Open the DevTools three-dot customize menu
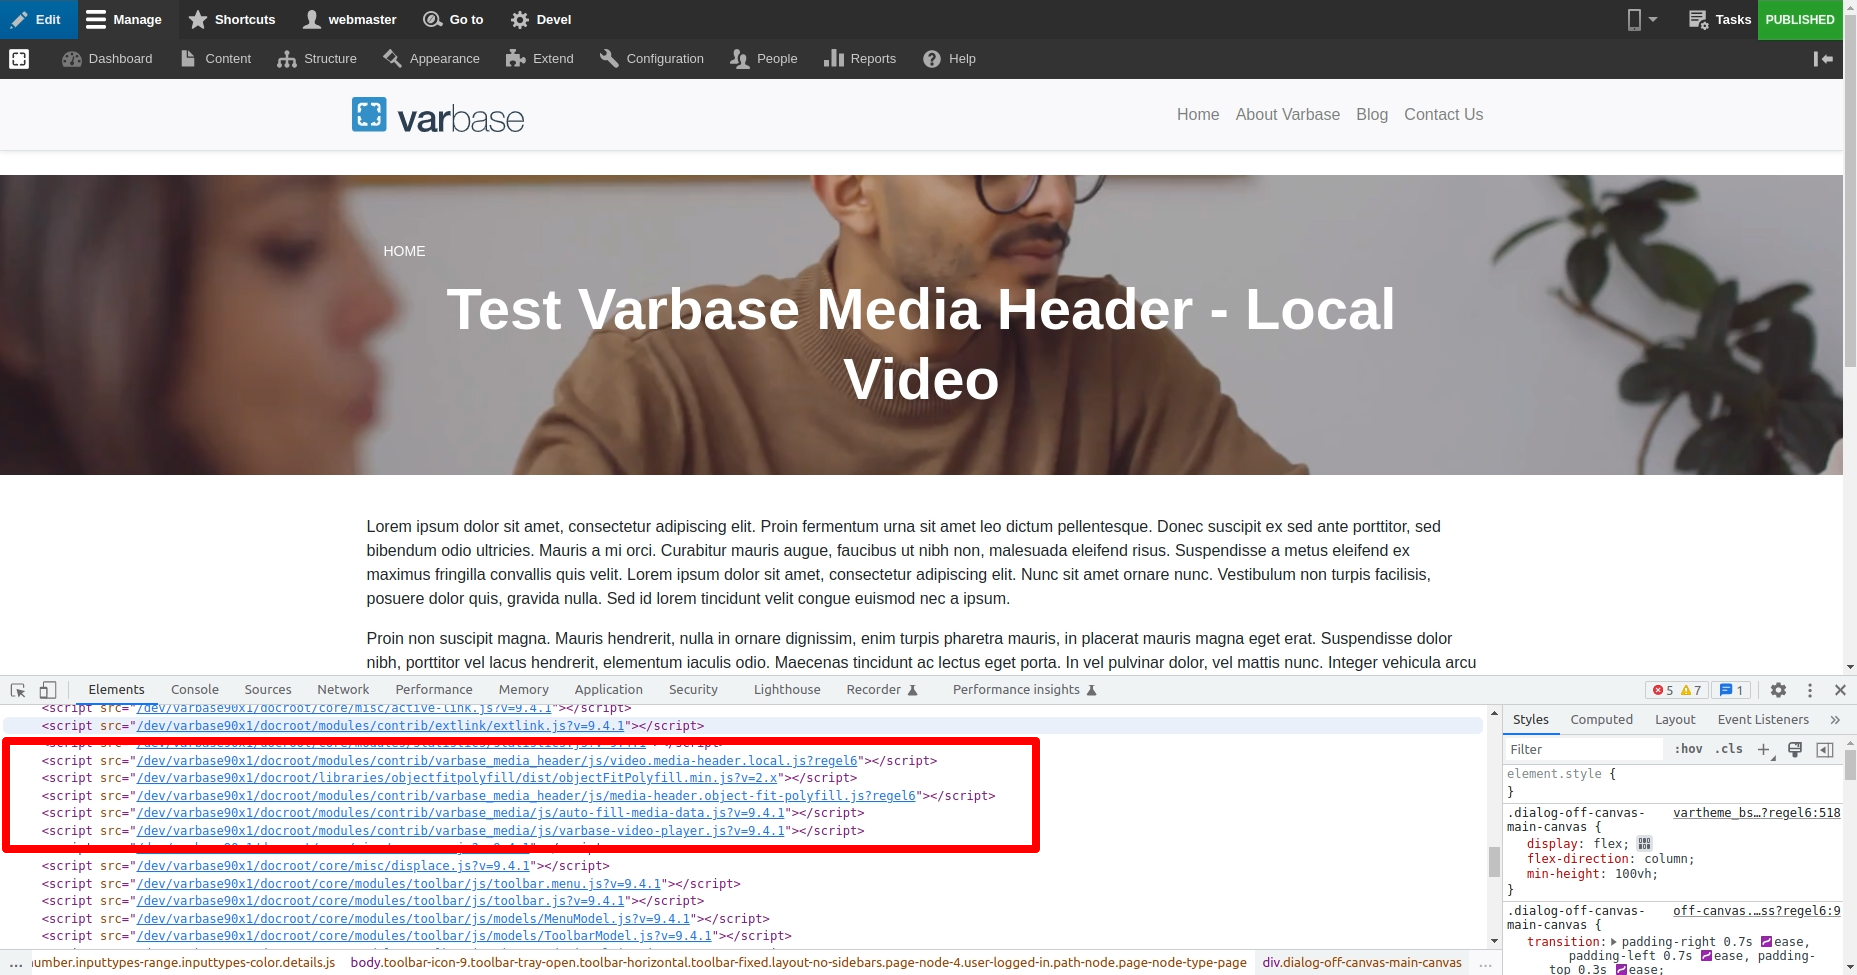 point(1809,690)
